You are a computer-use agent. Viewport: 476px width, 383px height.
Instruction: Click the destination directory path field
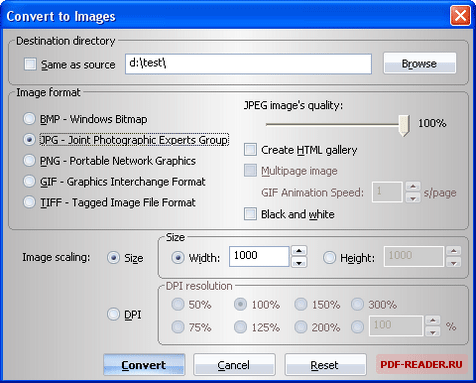coord(248,64)
